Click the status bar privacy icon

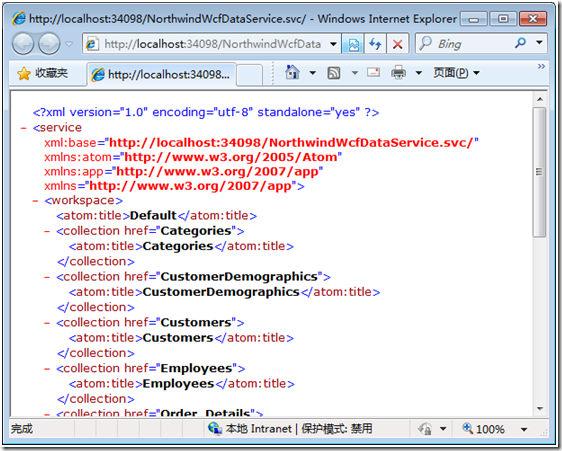(425, 429)
